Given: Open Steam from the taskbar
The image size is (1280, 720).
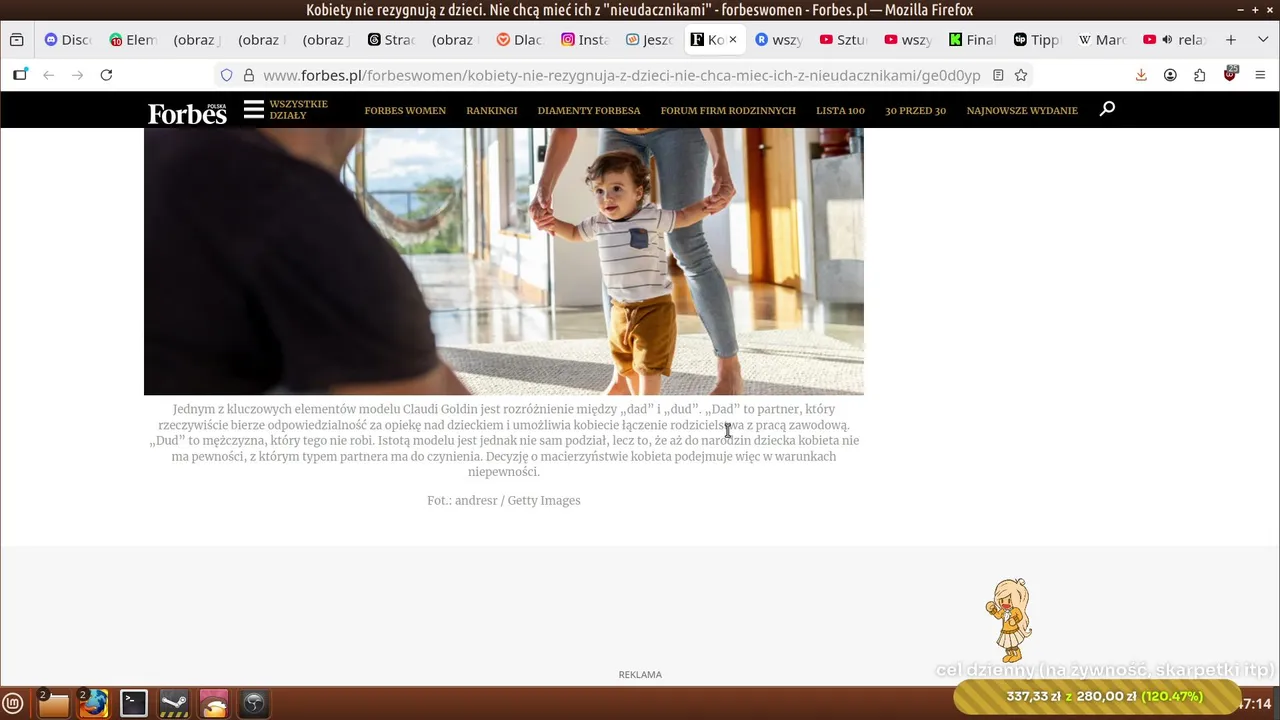Looking at the screenshot, I should (174, 703).
